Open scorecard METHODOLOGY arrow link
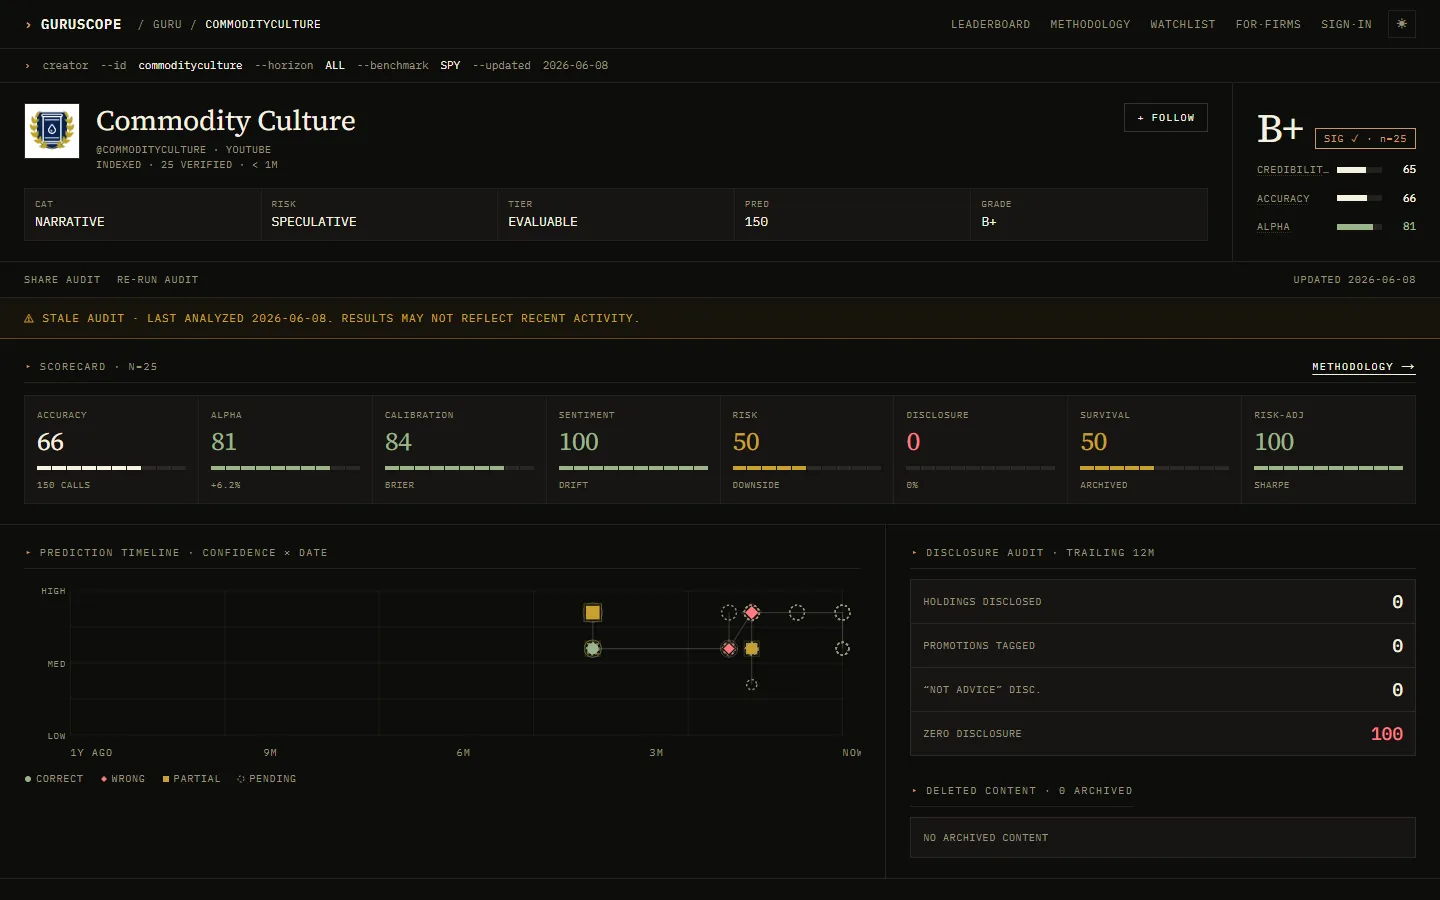The height and width of the screenshot is (900, 1440). coord(1363,367)
